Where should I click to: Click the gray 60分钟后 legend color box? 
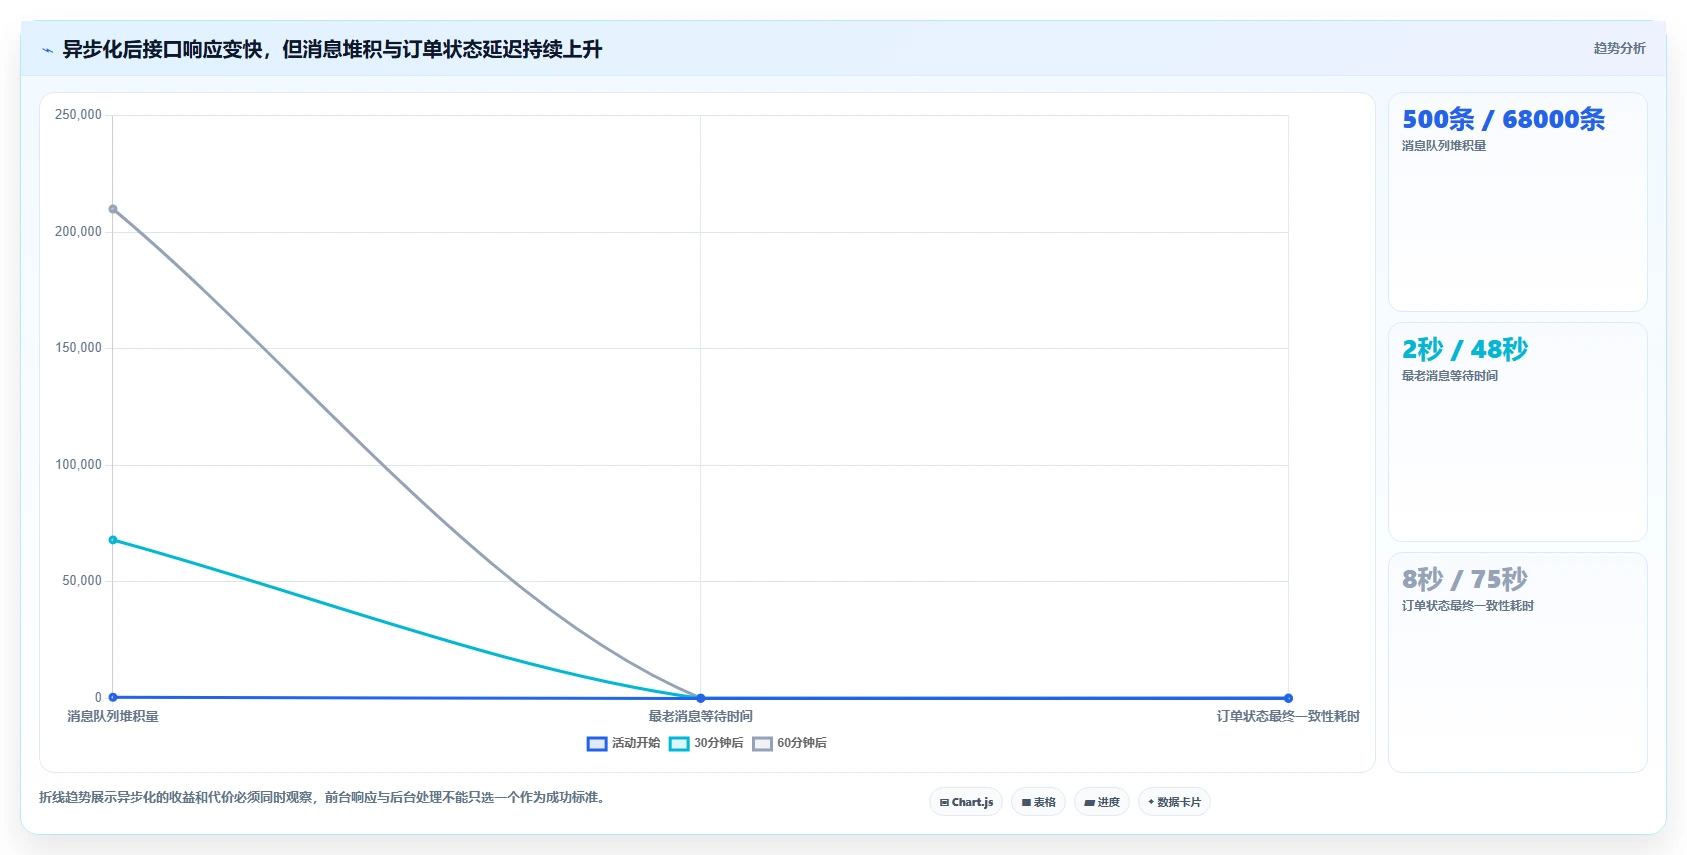coord(762,744)
